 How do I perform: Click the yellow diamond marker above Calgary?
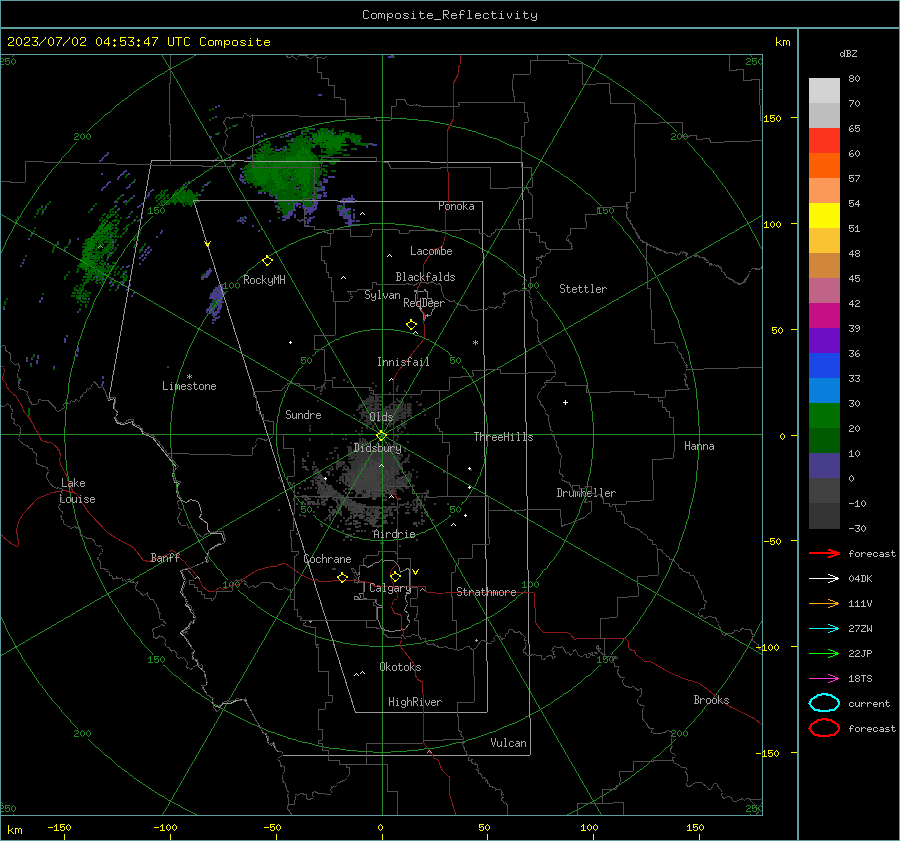pos(395,576)
